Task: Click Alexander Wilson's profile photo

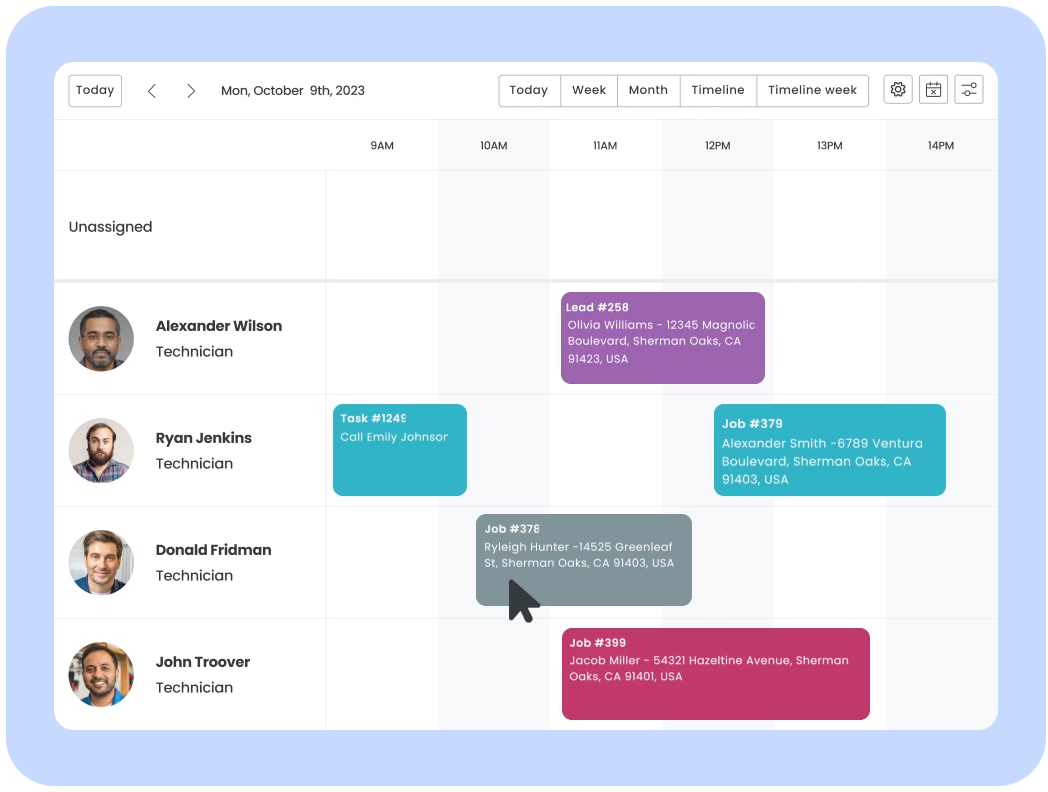Action: click(101, 338)
